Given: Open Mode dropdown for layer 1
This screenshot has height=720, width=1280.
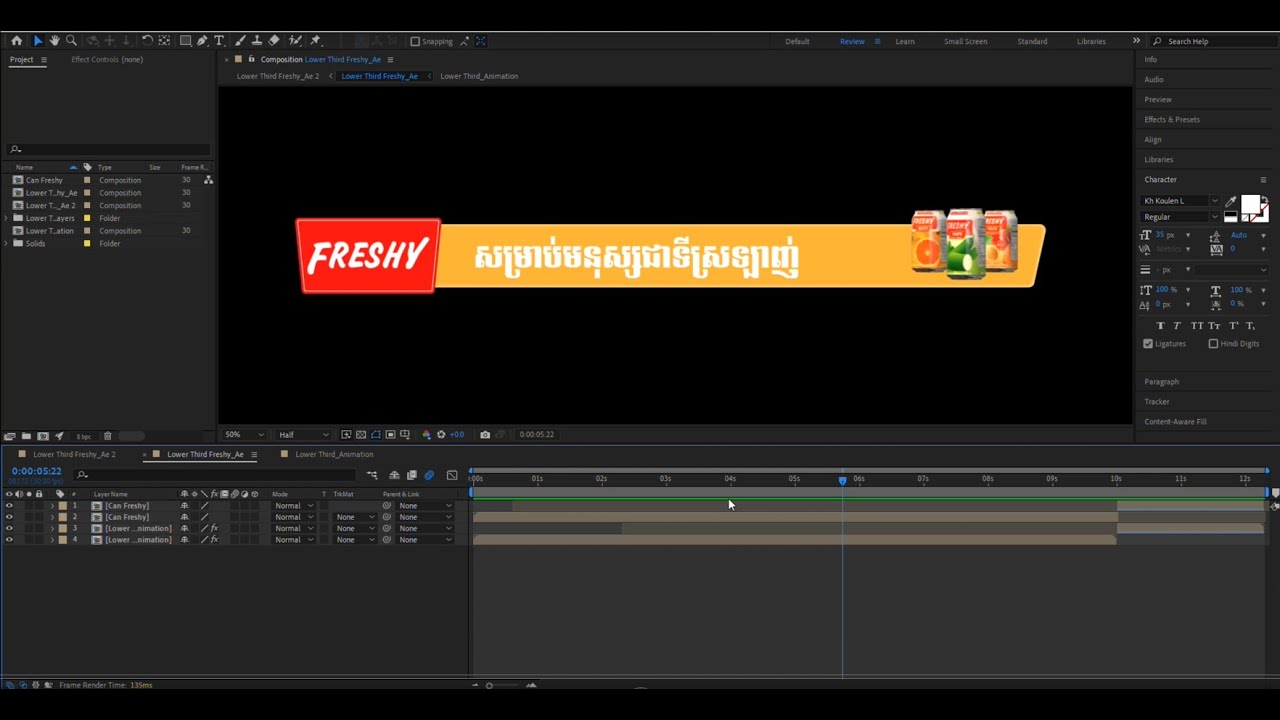Looking at the screenshot, I should (x=294, y=506).
